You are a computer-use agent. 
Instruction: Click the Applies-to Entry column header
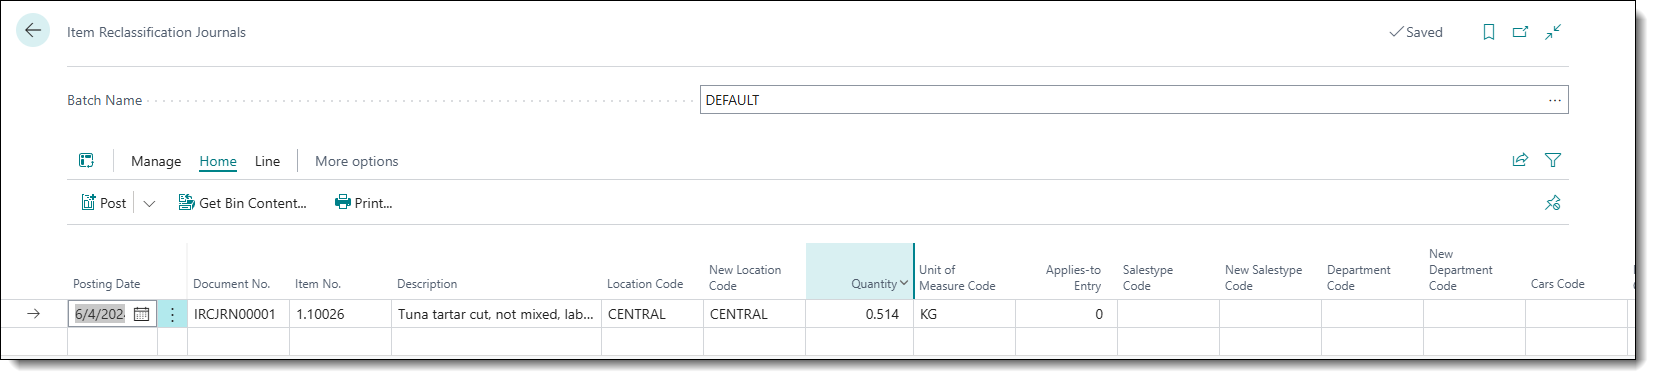point(1073,278)
